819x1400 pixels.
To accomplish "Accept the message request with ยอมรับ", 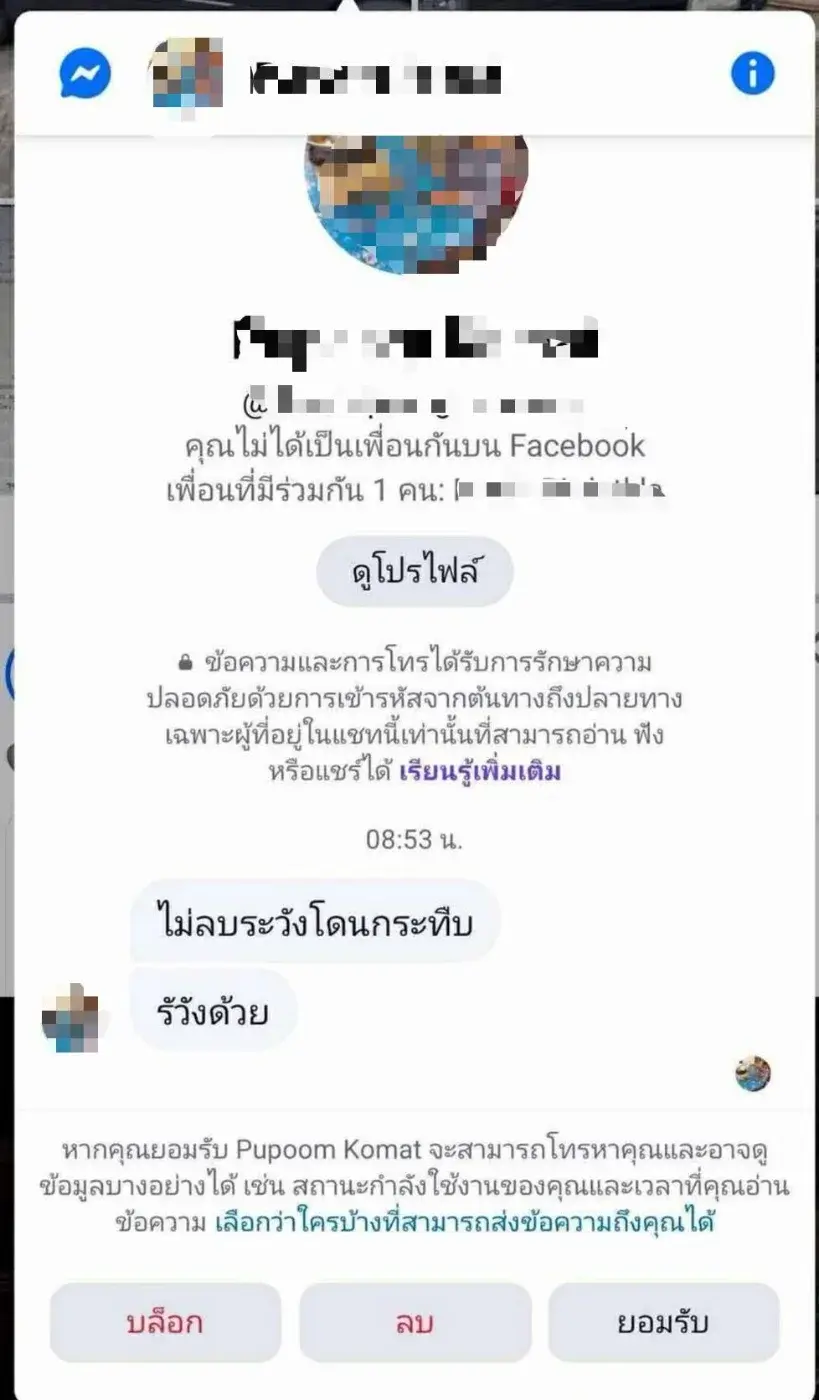I will 664,1322.
